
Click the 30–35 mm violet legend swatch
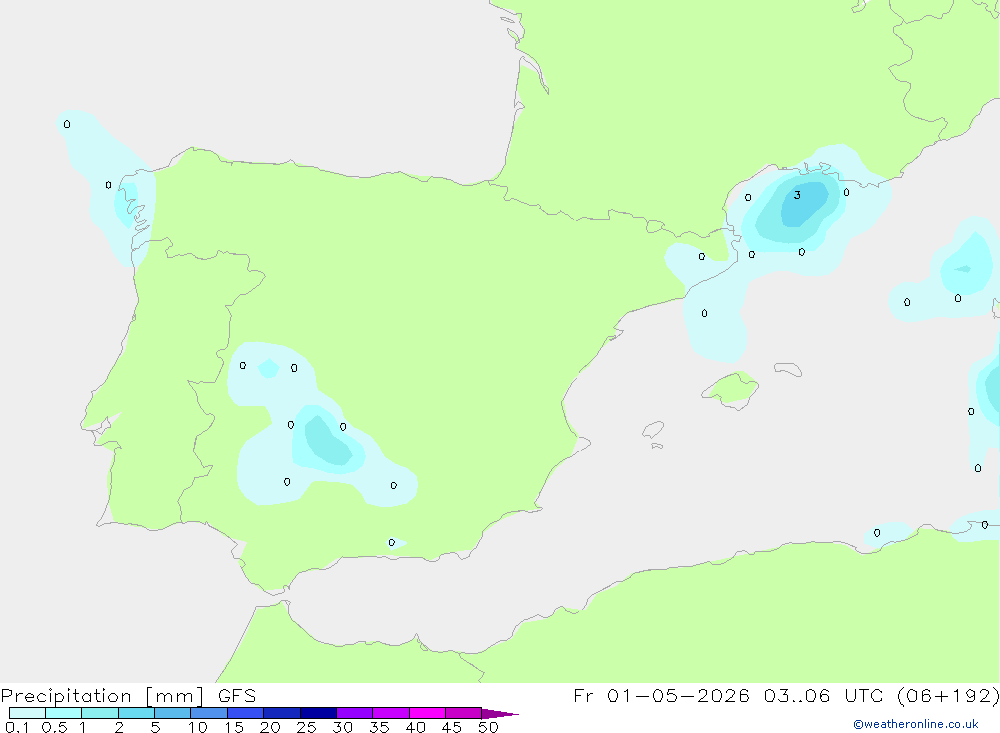(x=355, y=713)
